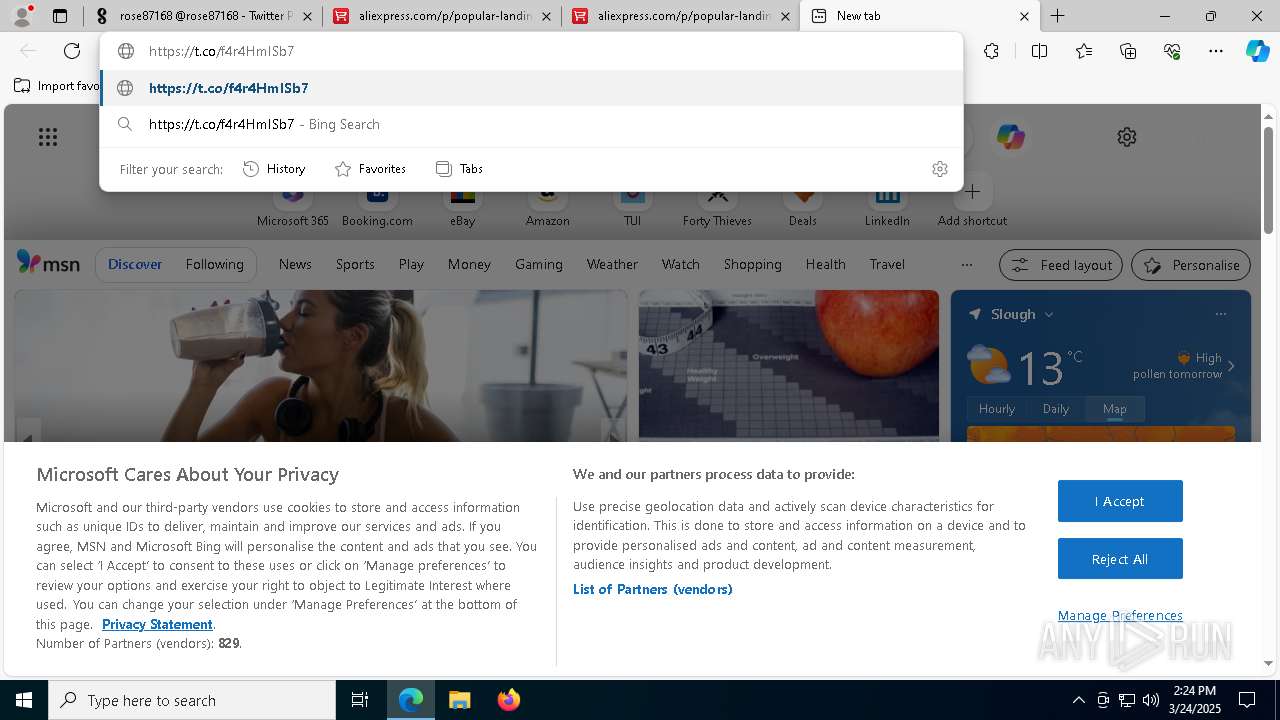
Task: Open the TUI shortcut
Action: tap(632, 205)
